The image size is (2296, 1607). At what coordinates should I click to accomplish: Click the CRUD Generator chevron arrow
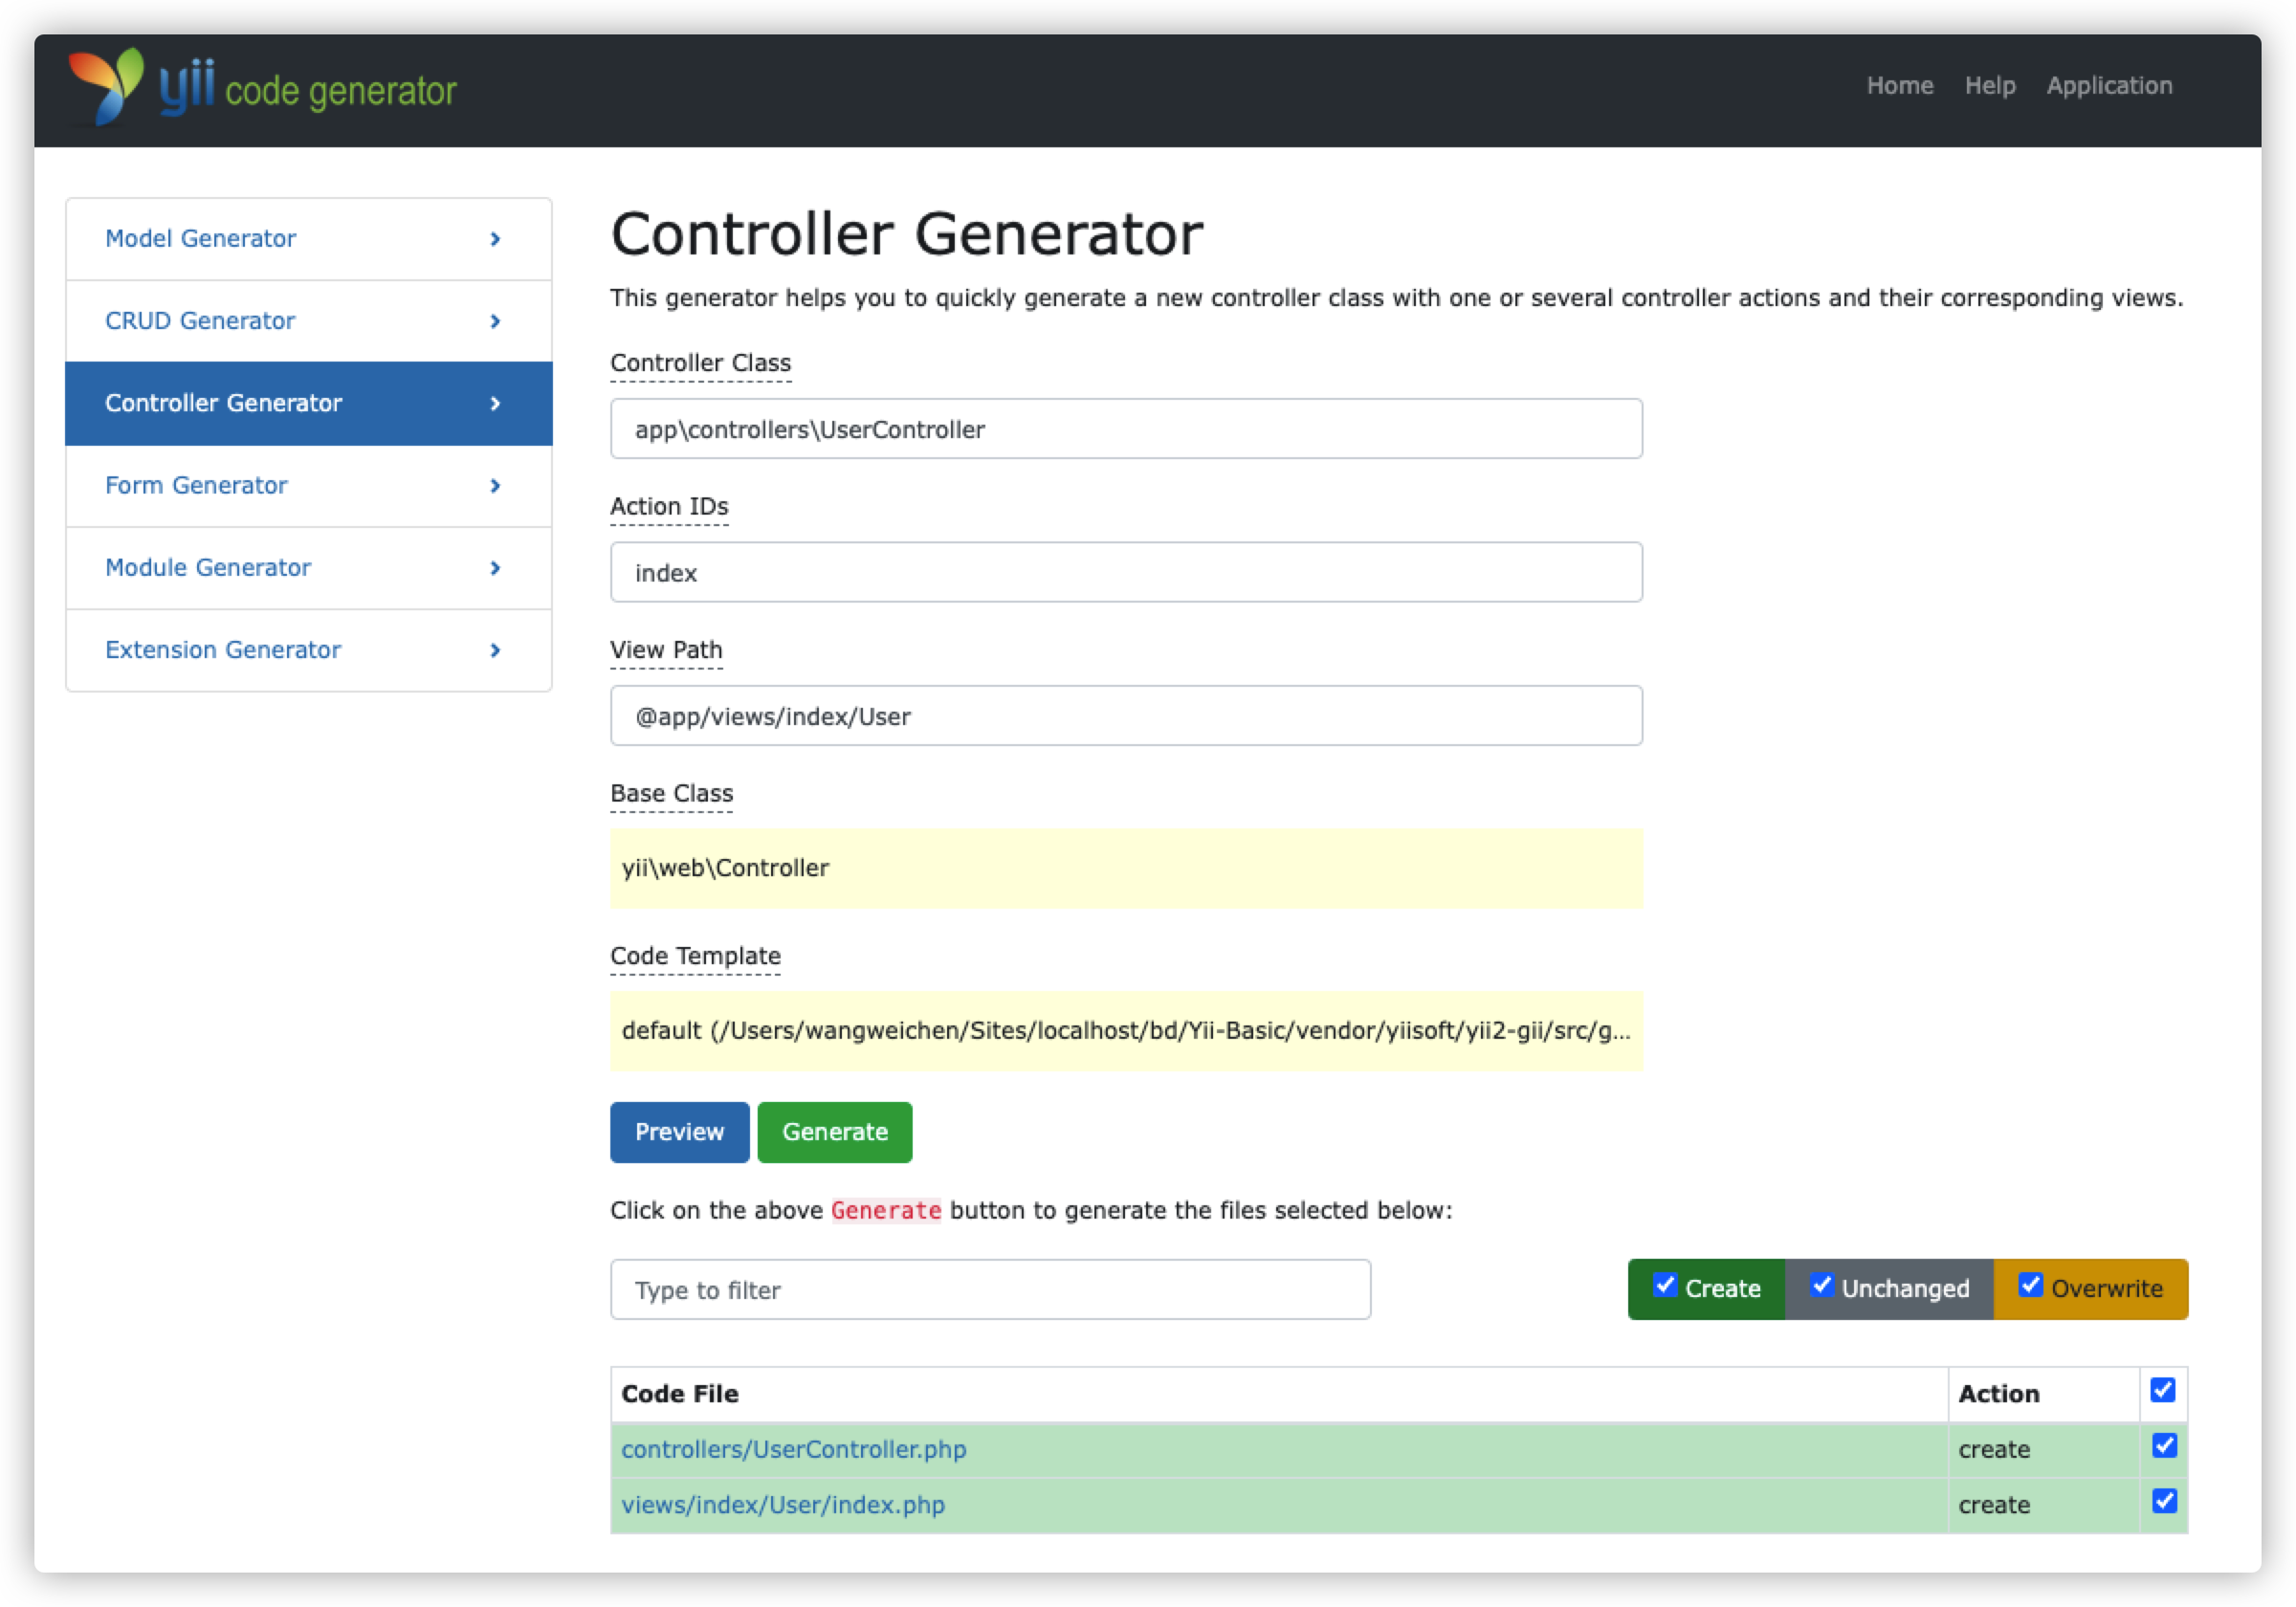point(495,321)
